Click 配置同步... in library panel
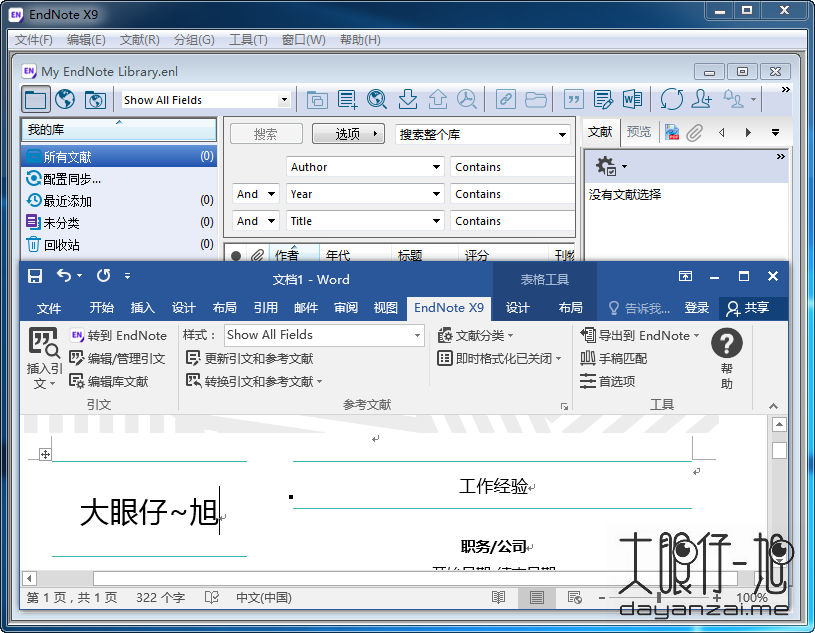 coord(119,179)
